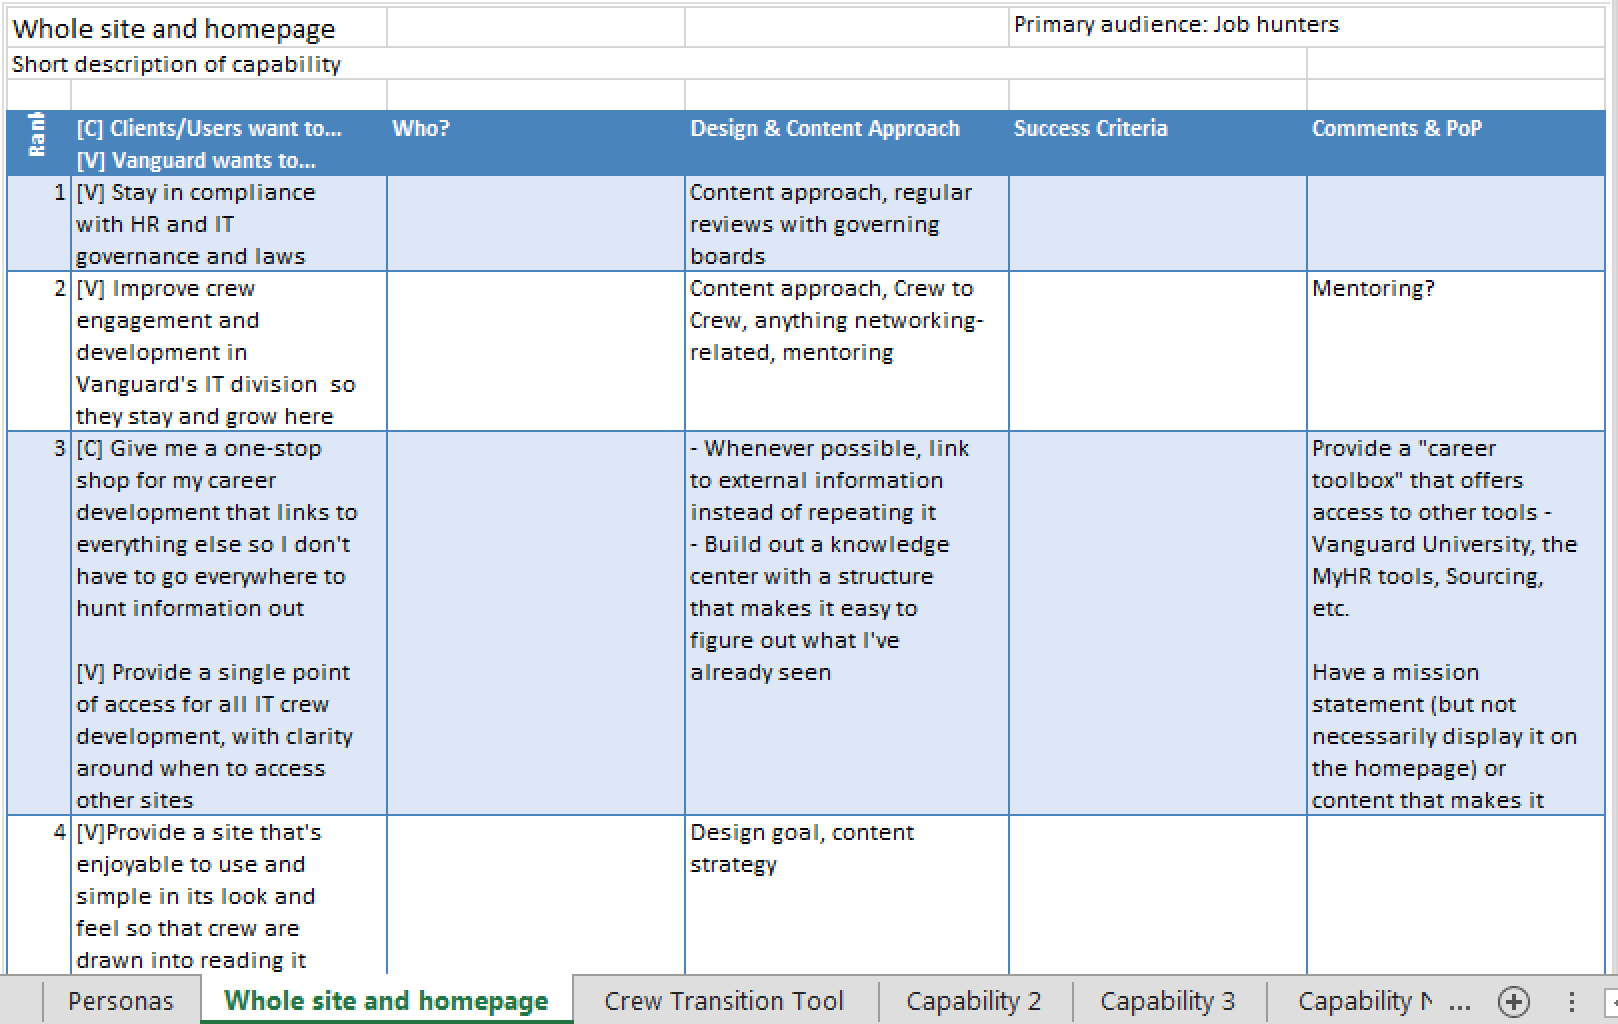Click empty Who? cell in rank 1 row
This screenshot has height=1024, width=1618.
[535, 224]
